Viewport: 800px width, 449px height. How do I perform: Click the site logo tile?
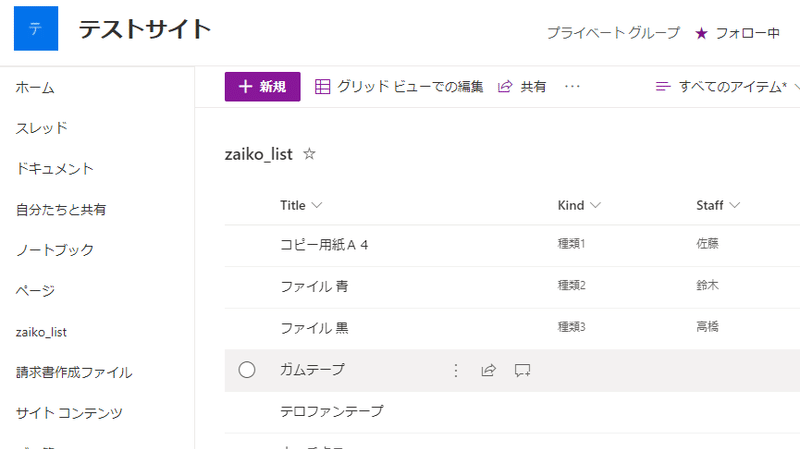point(36,29)
